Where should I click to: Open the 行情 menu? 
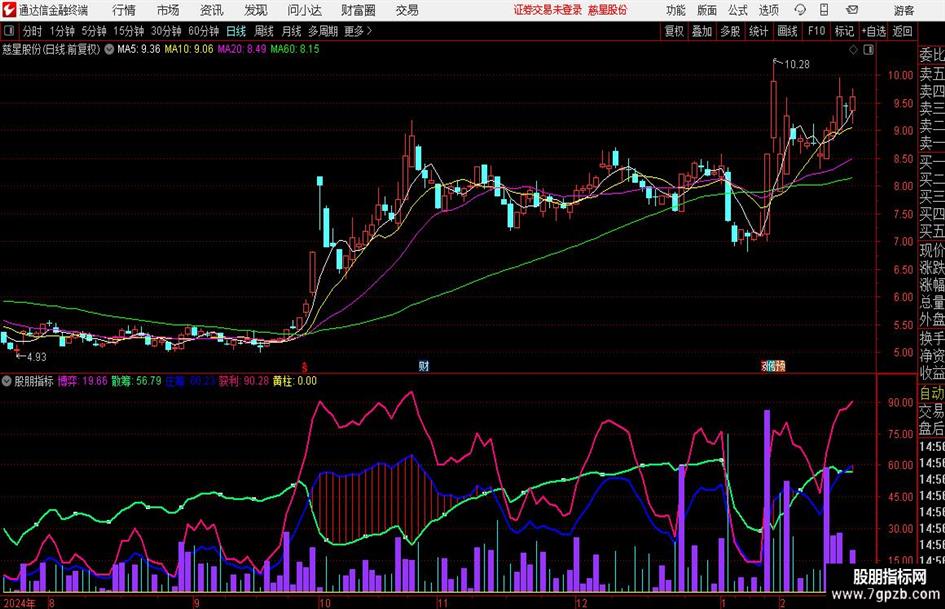124,10
